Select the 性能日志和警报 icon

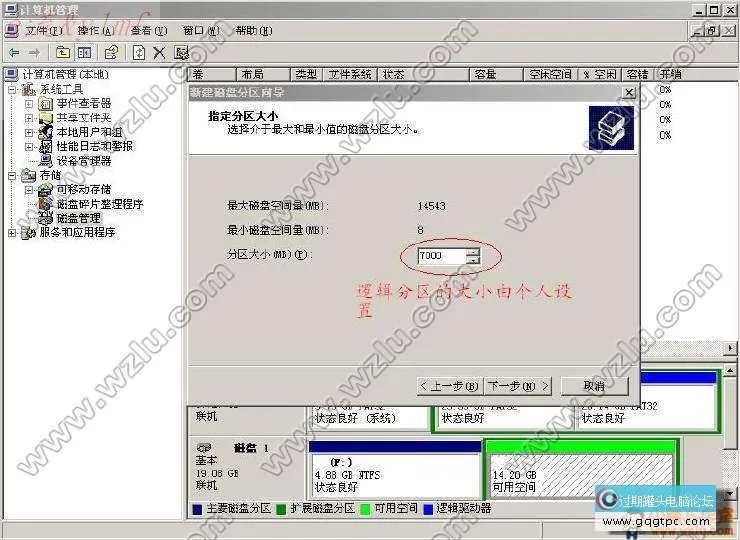45,146
